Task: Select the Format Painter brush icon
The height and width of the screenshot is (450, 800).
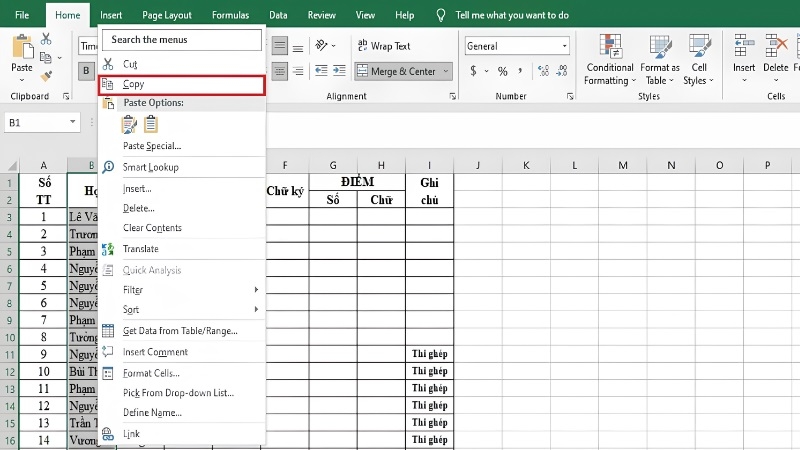Action: [x=46, y=77]
